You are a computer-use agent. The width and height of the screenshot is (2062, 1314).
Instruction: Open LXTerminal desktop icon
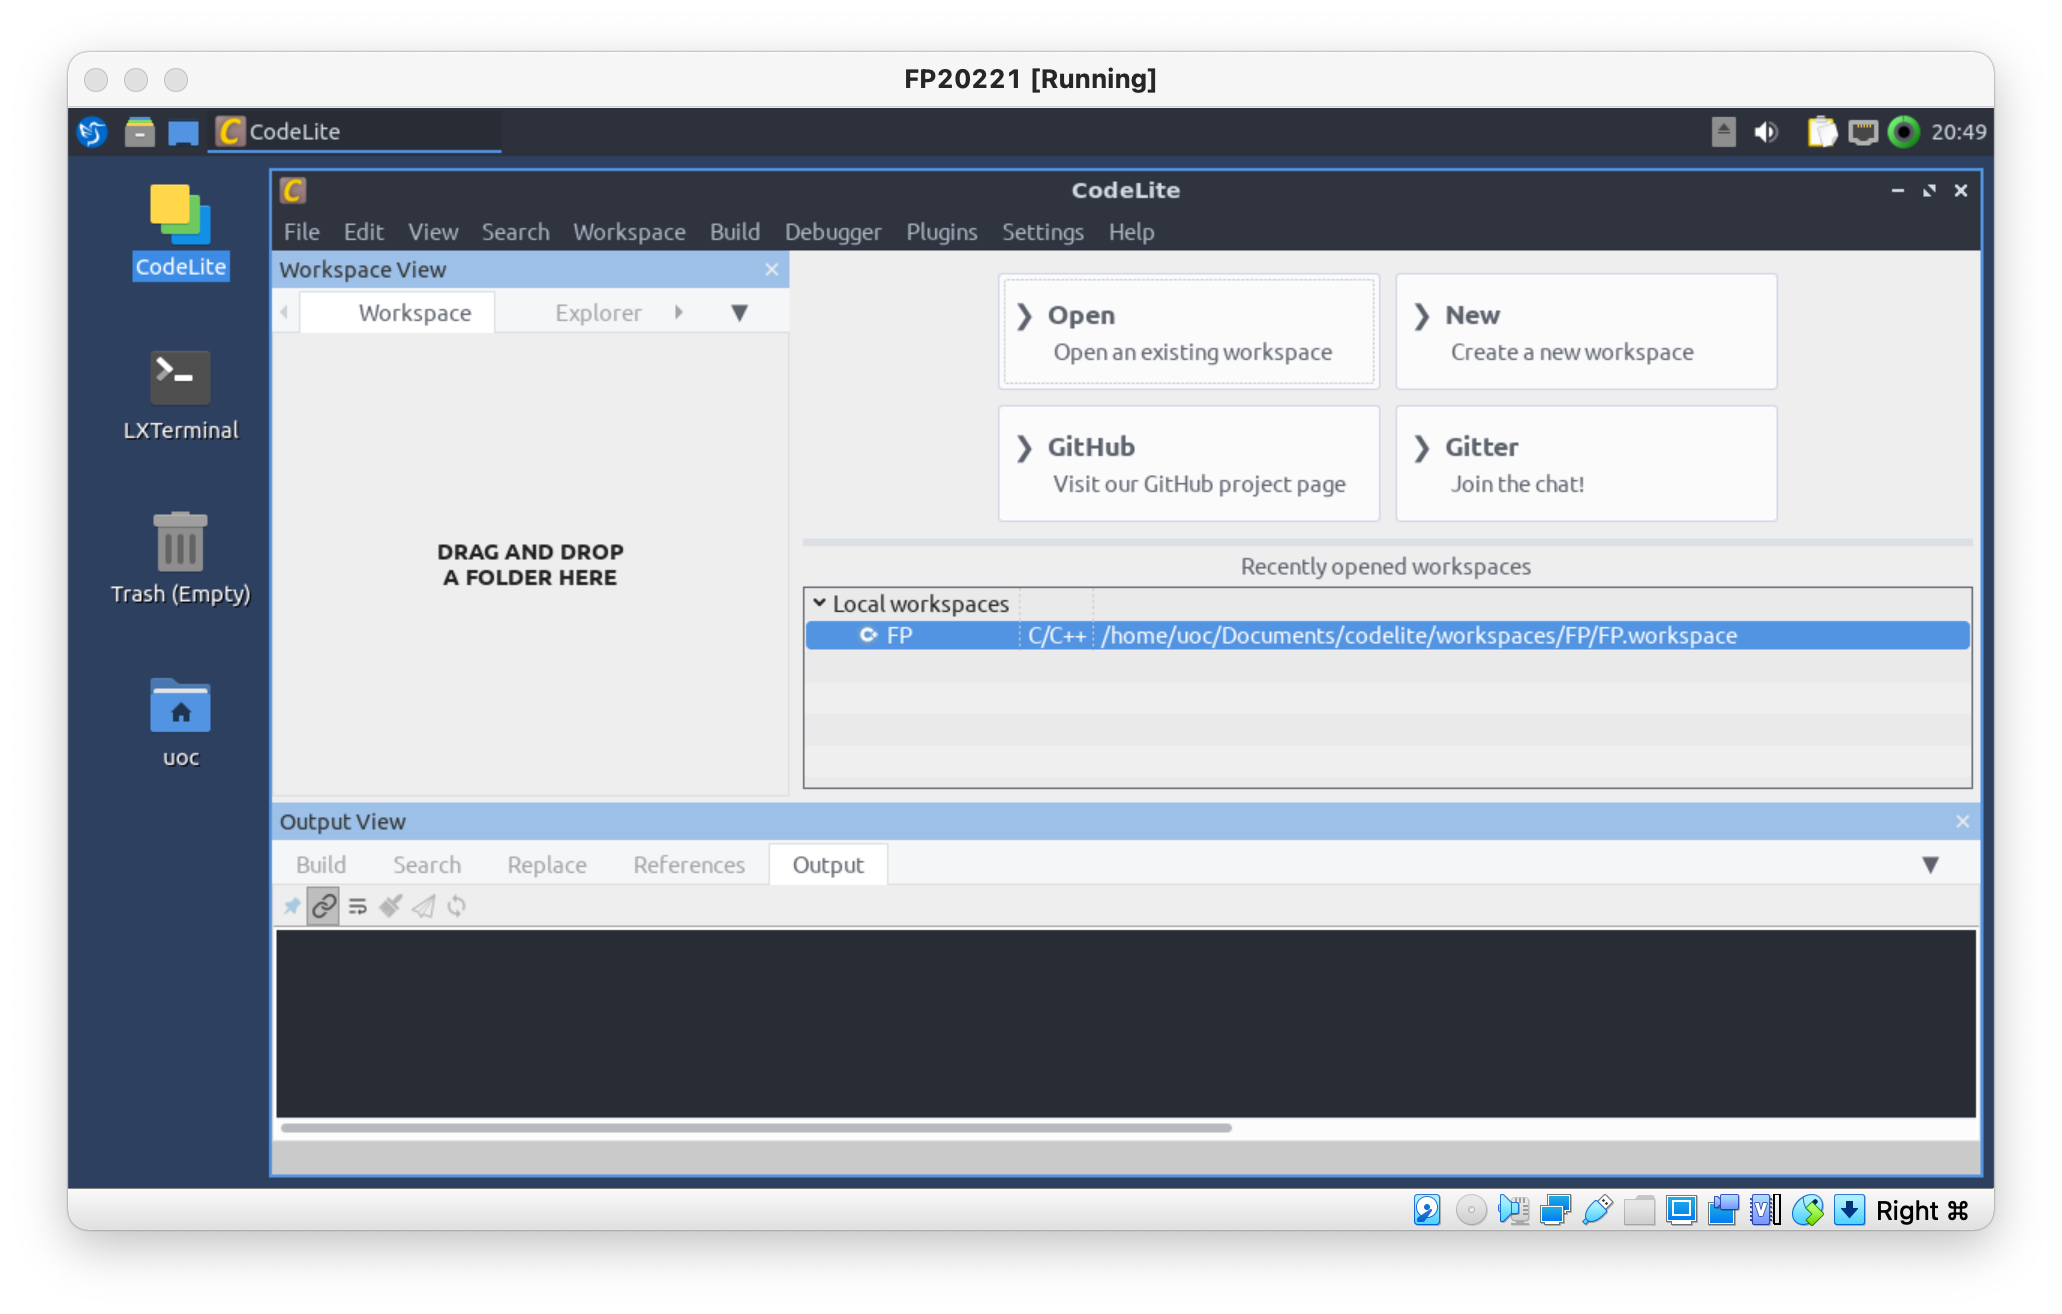pyautogui.click(x=180, y=379)
